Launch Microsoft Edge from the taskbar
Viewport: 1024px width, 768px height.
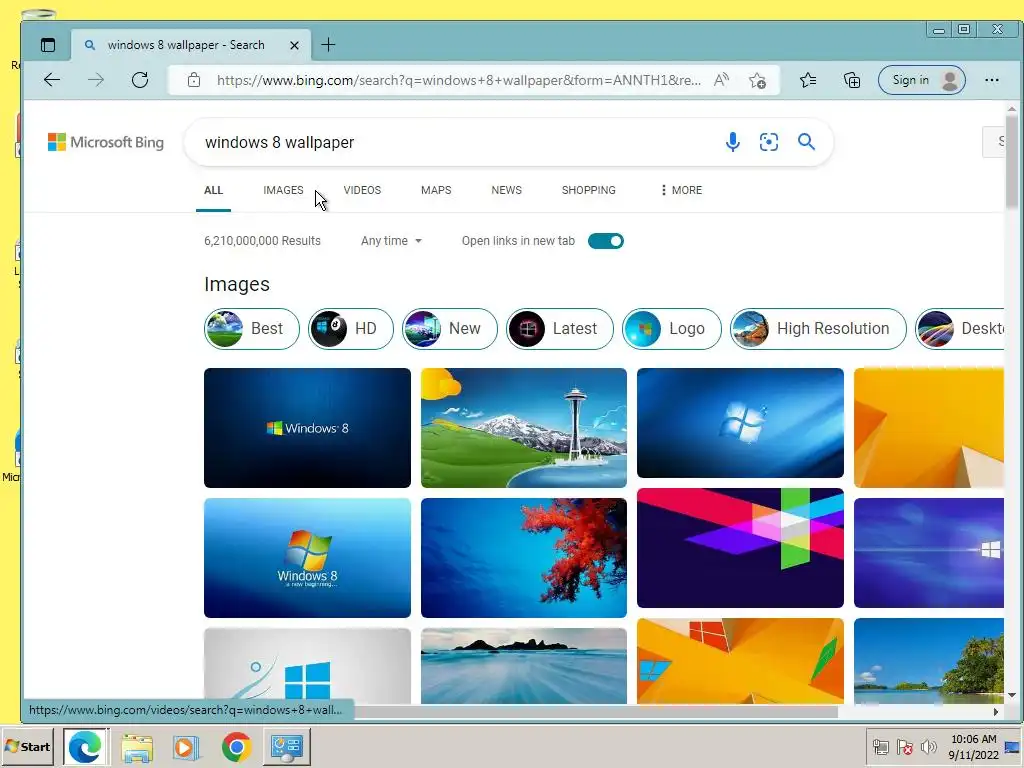tap(86, 747)
